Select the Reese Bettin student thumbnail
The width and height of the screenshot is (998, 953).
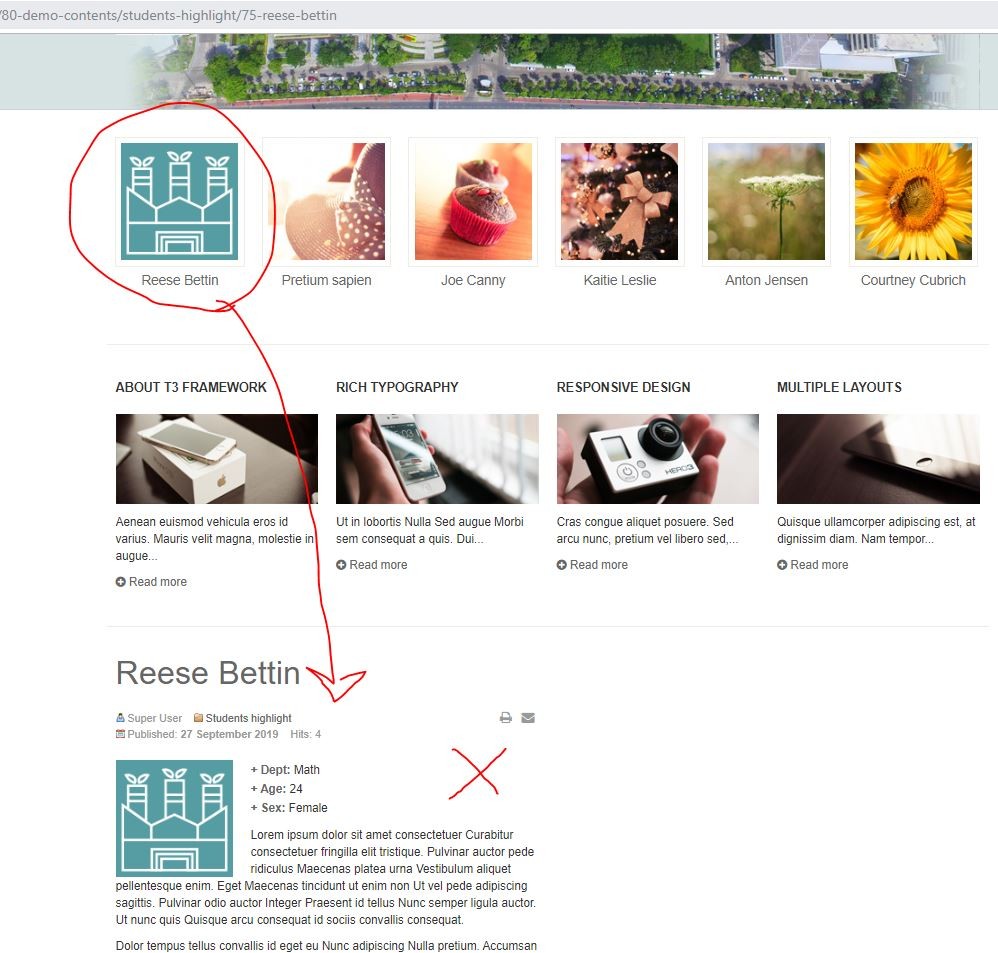point(179,201)
